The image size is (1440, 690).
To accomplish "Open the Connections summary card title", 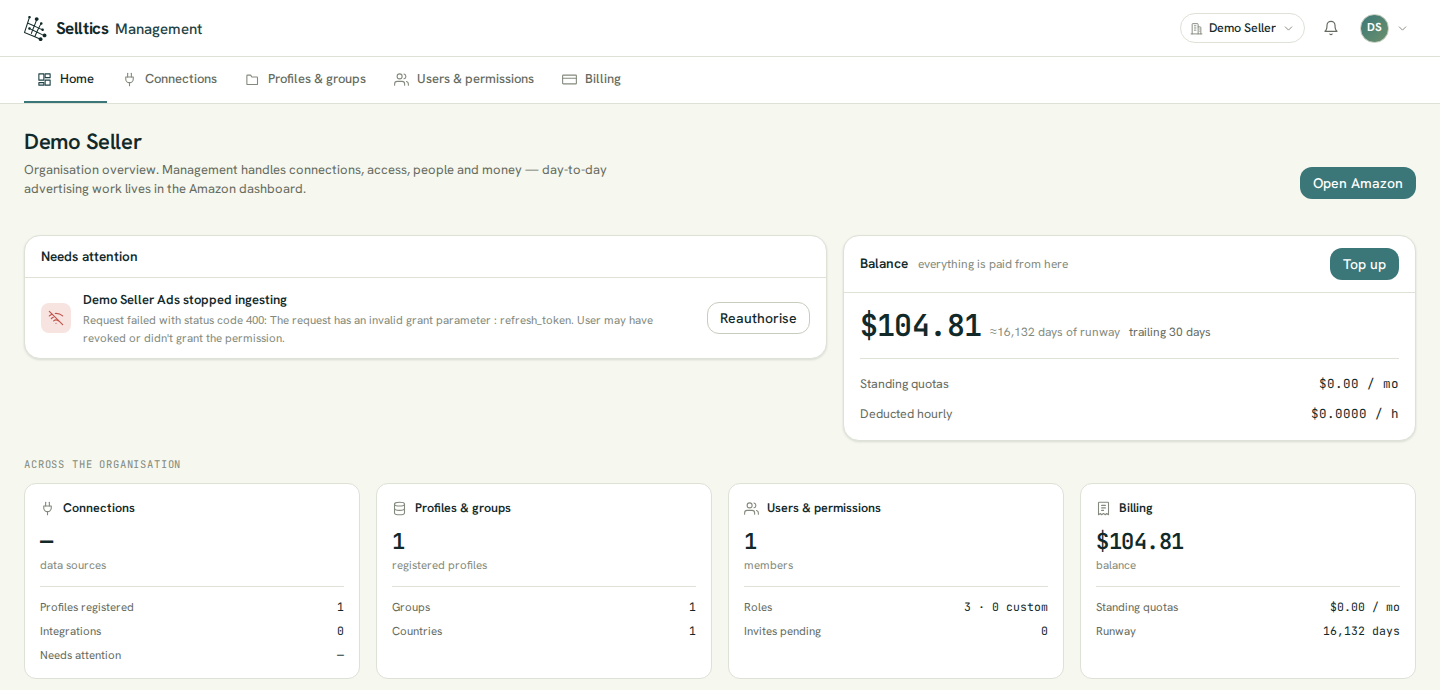I will [x=99, y=508].
